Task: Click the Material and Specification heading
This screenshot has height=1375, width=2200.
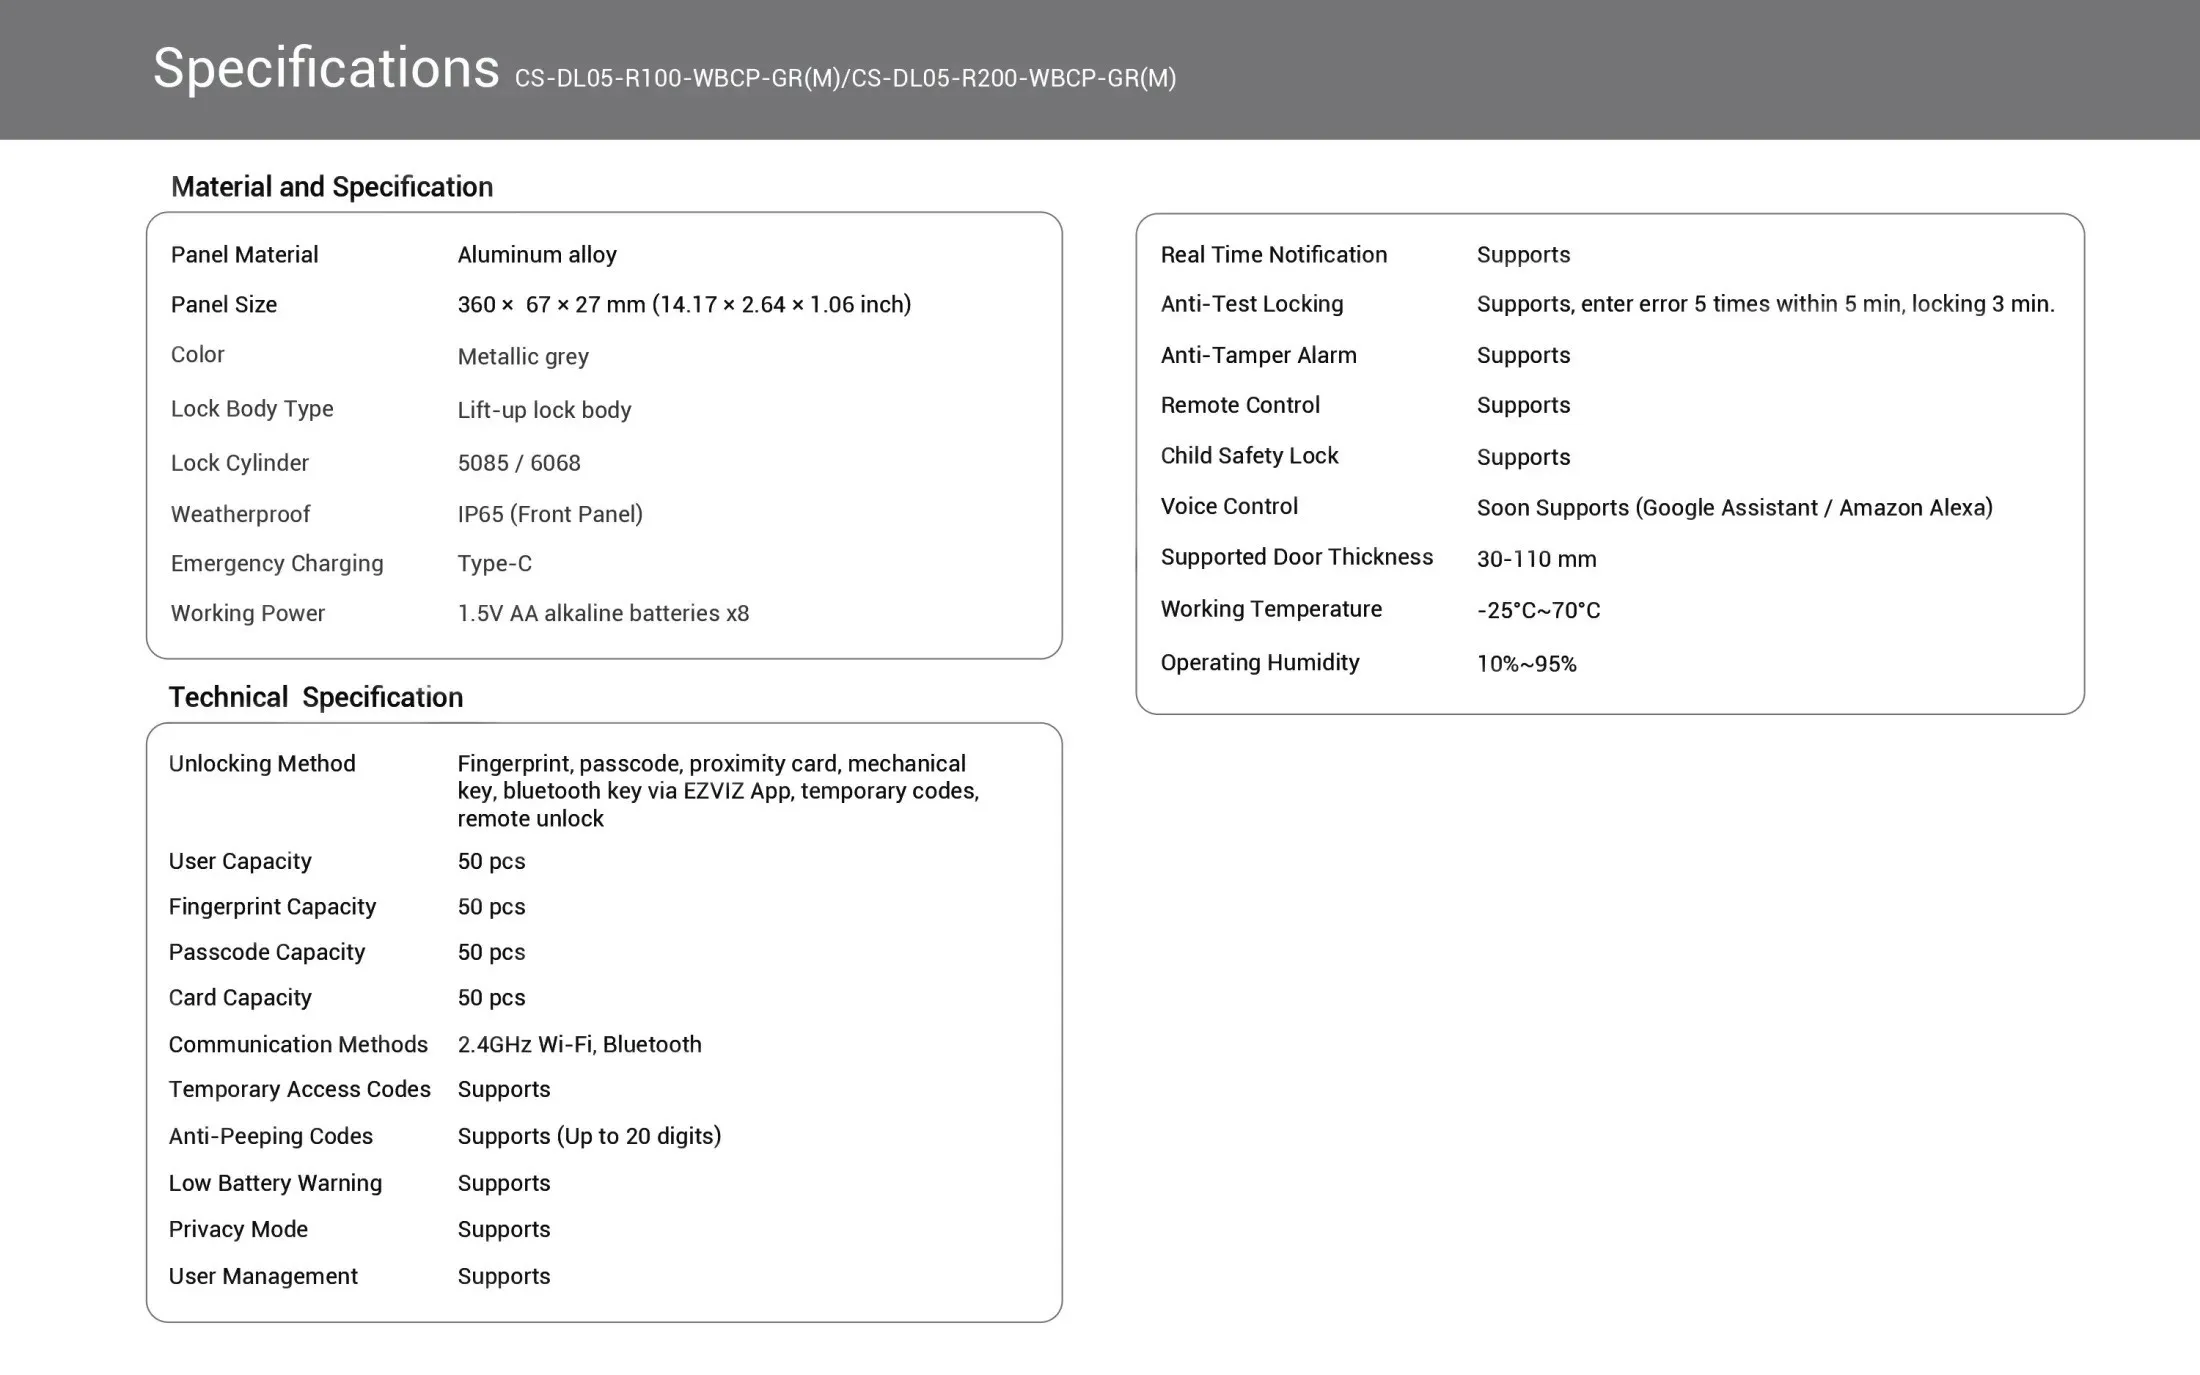Action: pos(331,187)
